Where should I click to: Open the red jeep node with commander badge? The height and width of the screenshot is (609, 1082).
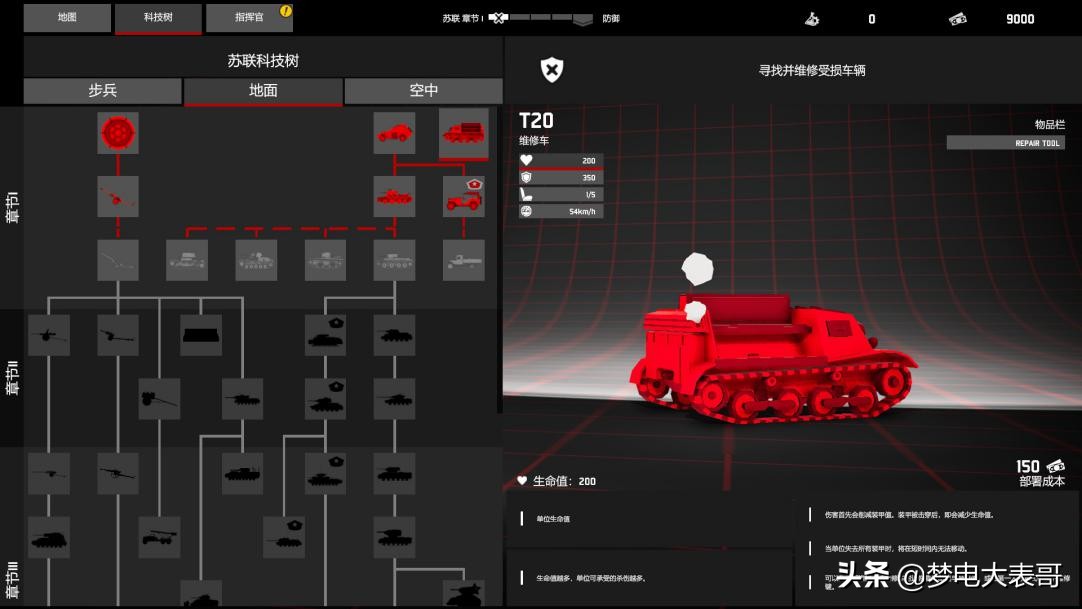pos(464,197)
